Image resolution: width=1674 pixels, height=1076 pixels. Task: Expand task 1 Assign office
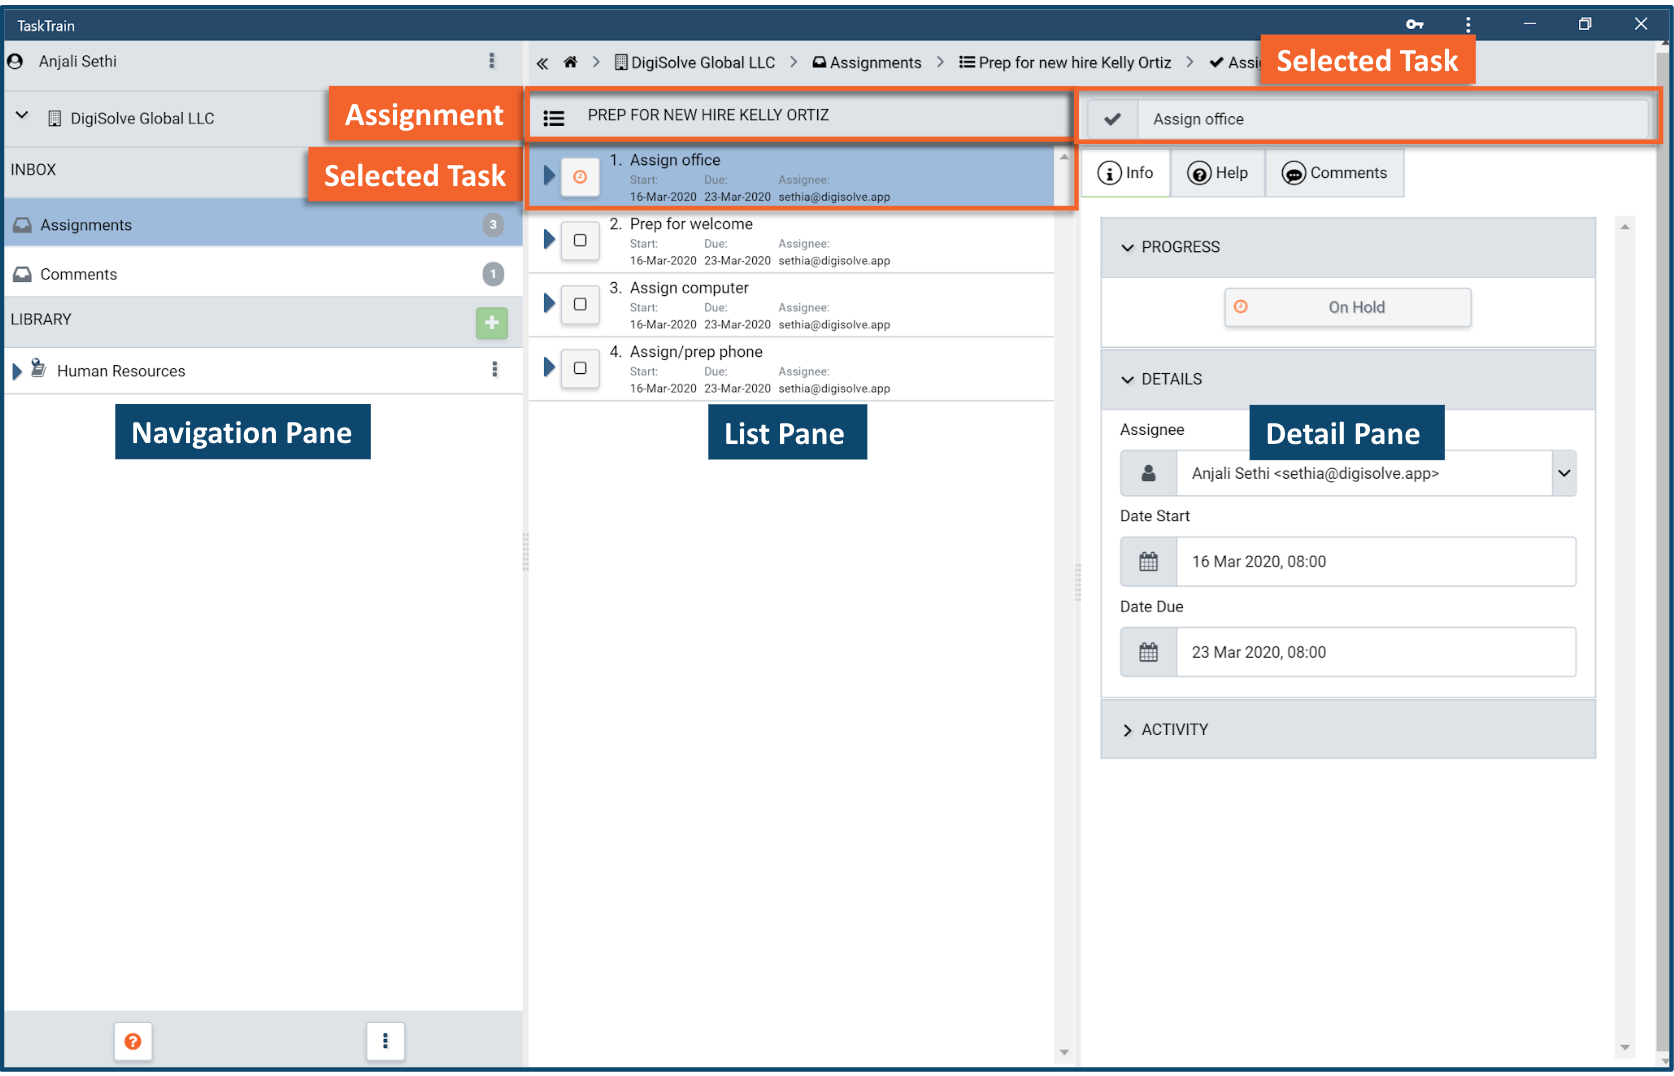549,175
